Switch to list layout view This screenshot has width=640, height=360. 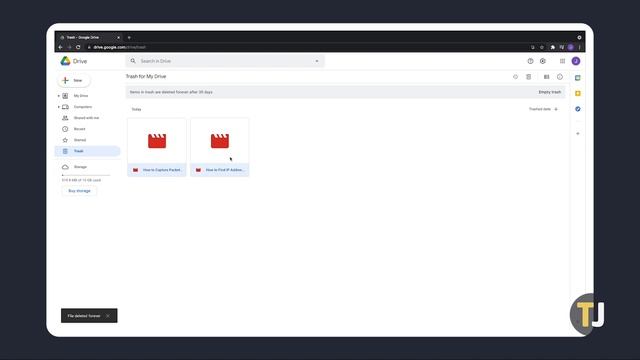[547, 77]
